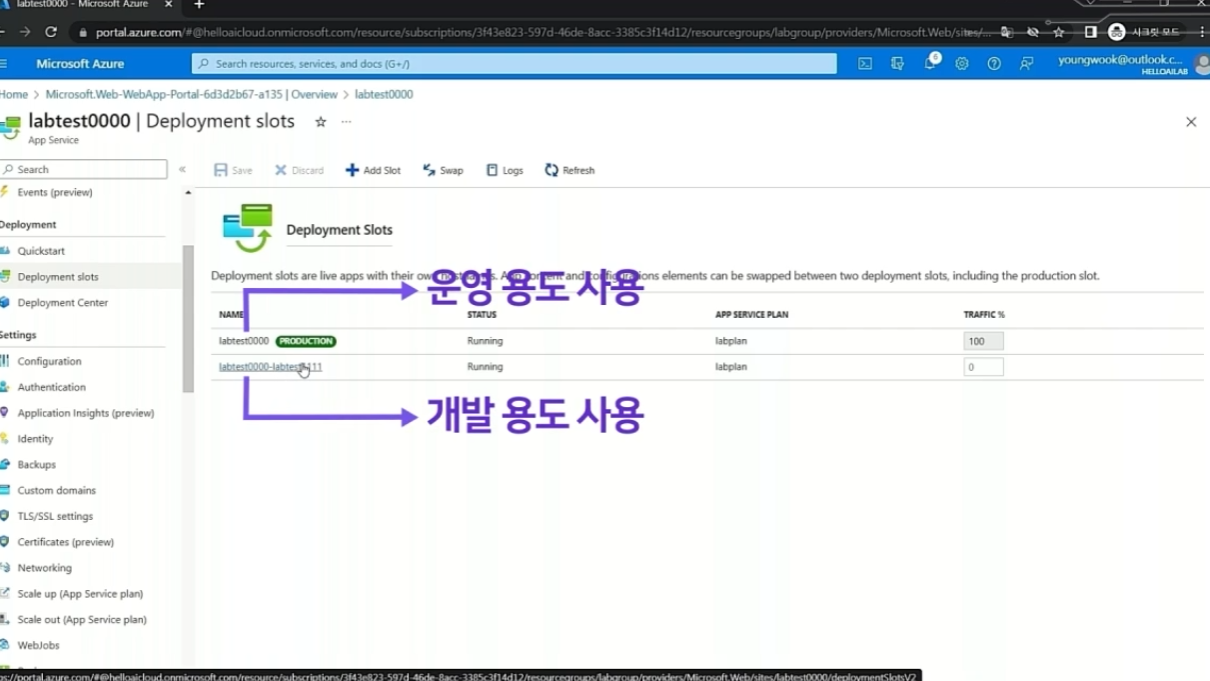Bookmark page with the star icon
The image size is (1210, 681).
(x=1059, y=32)
